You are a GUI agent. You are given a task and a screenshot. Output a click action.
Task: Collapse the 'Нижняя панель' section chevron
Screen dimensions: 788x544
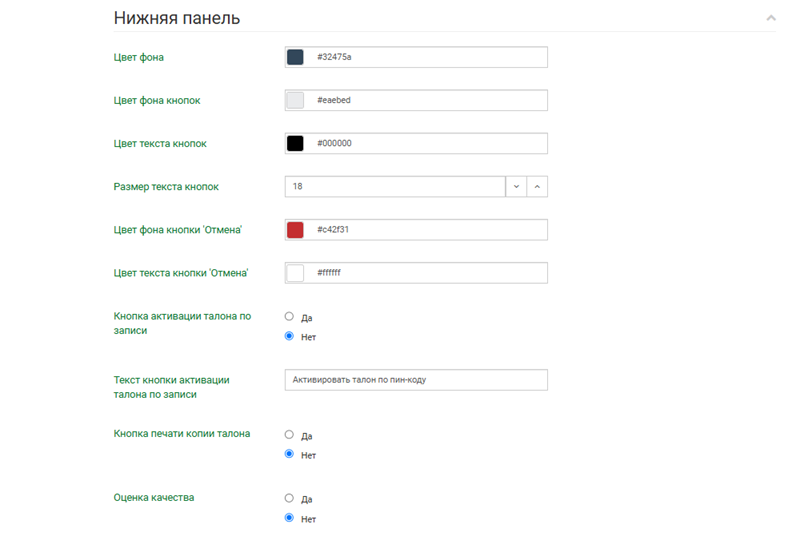[770, 18]
